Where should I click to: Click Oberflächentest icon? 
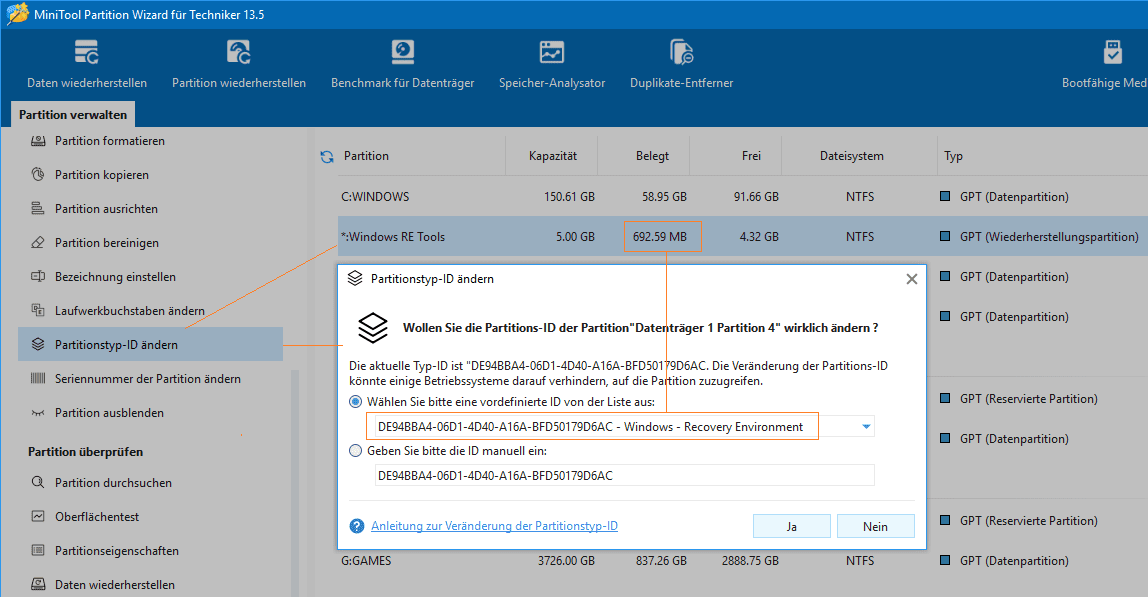pos(38,516)
